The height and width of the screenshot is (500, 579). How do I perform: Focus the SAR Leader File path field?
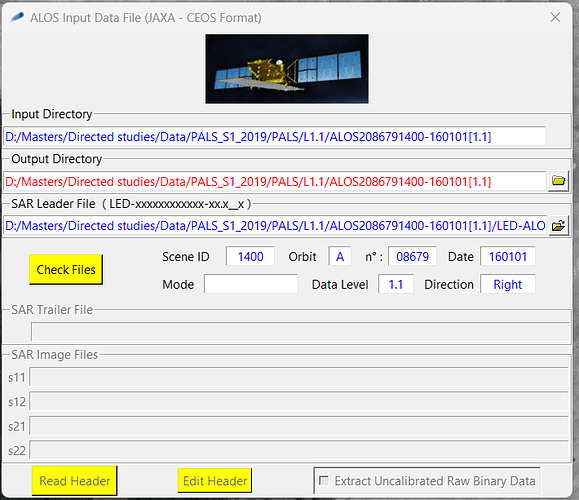click(275, 226)
